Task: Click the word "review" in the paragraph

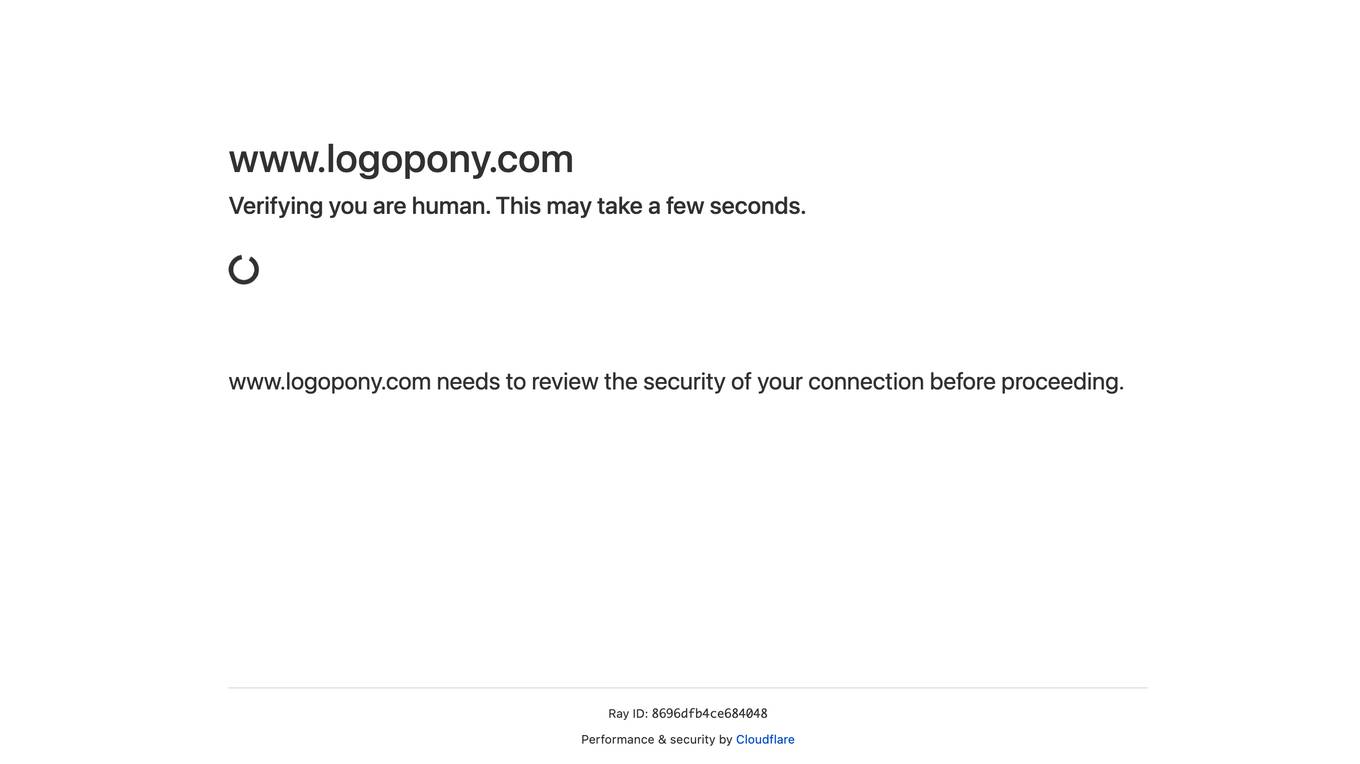Action: tap(565, 382)
